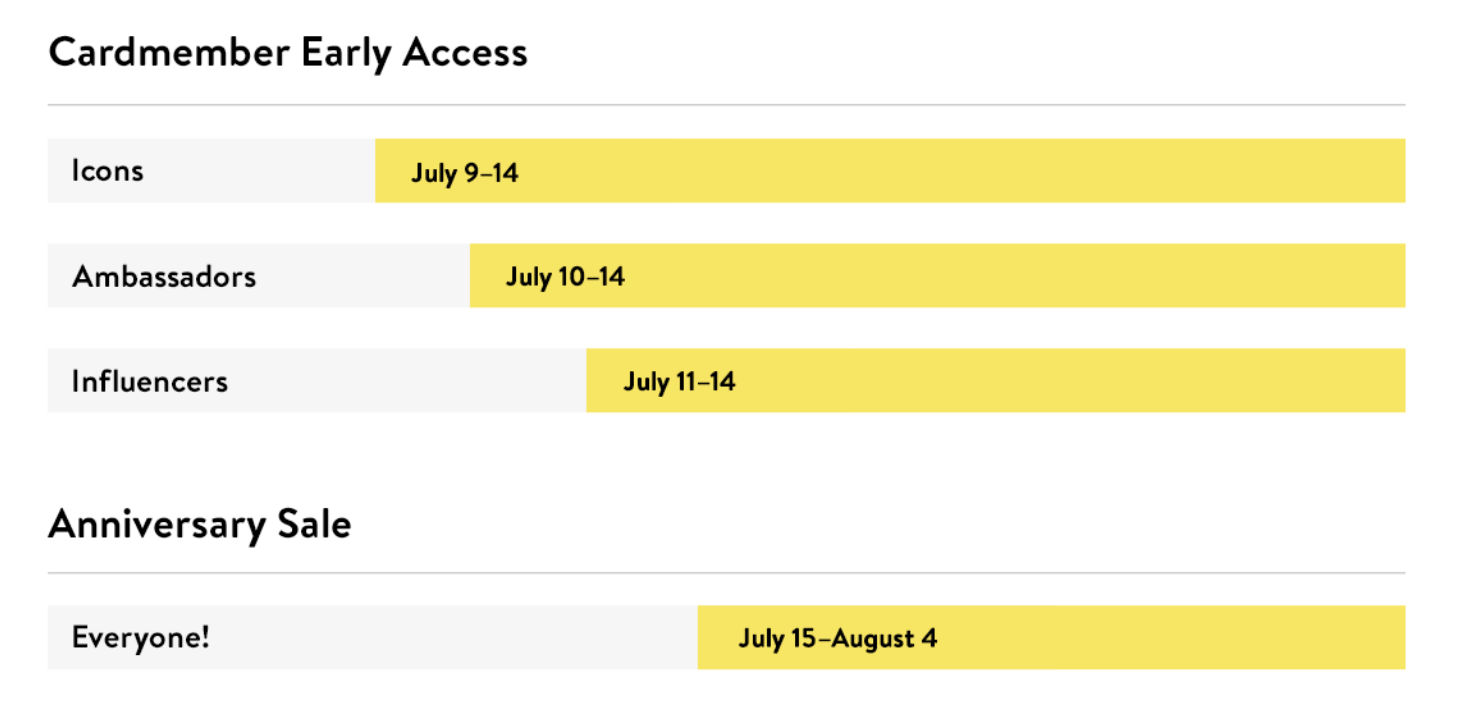This screenshot has width=1482, height=726.
Task: Click the yellow bar in the Ambassadors row
Action: click(937, 276)
